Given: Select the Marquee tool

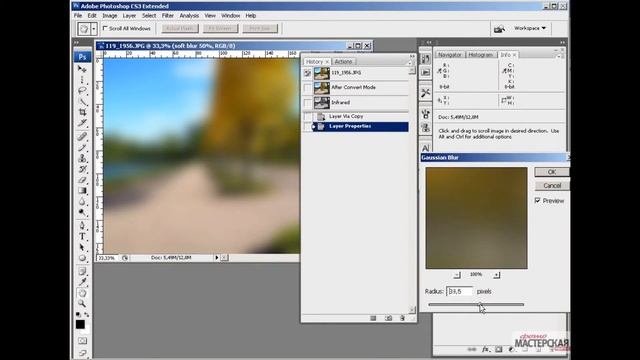Looking at the screenshot, I should [x=82, y=80].
